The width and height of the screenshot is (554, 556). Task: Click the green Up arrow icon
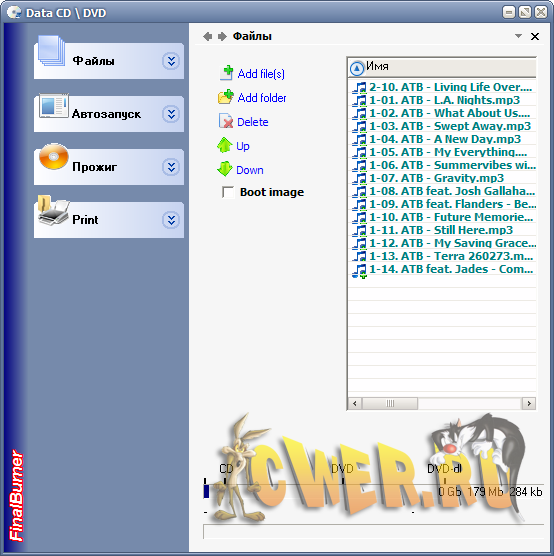click(225, 145)
